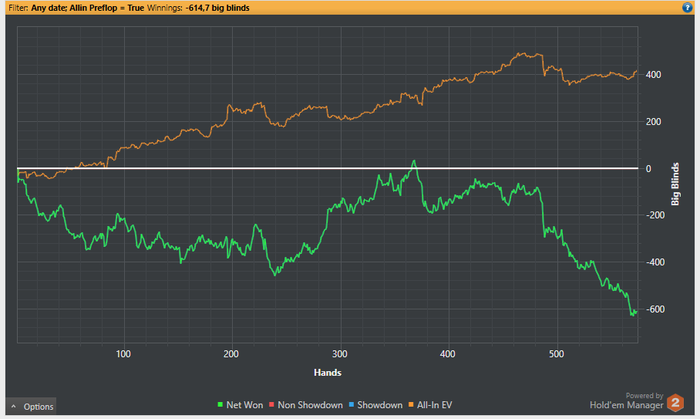
Task: Click the Hold'em Manager 2 logo icon
Action: coord(675,403)
